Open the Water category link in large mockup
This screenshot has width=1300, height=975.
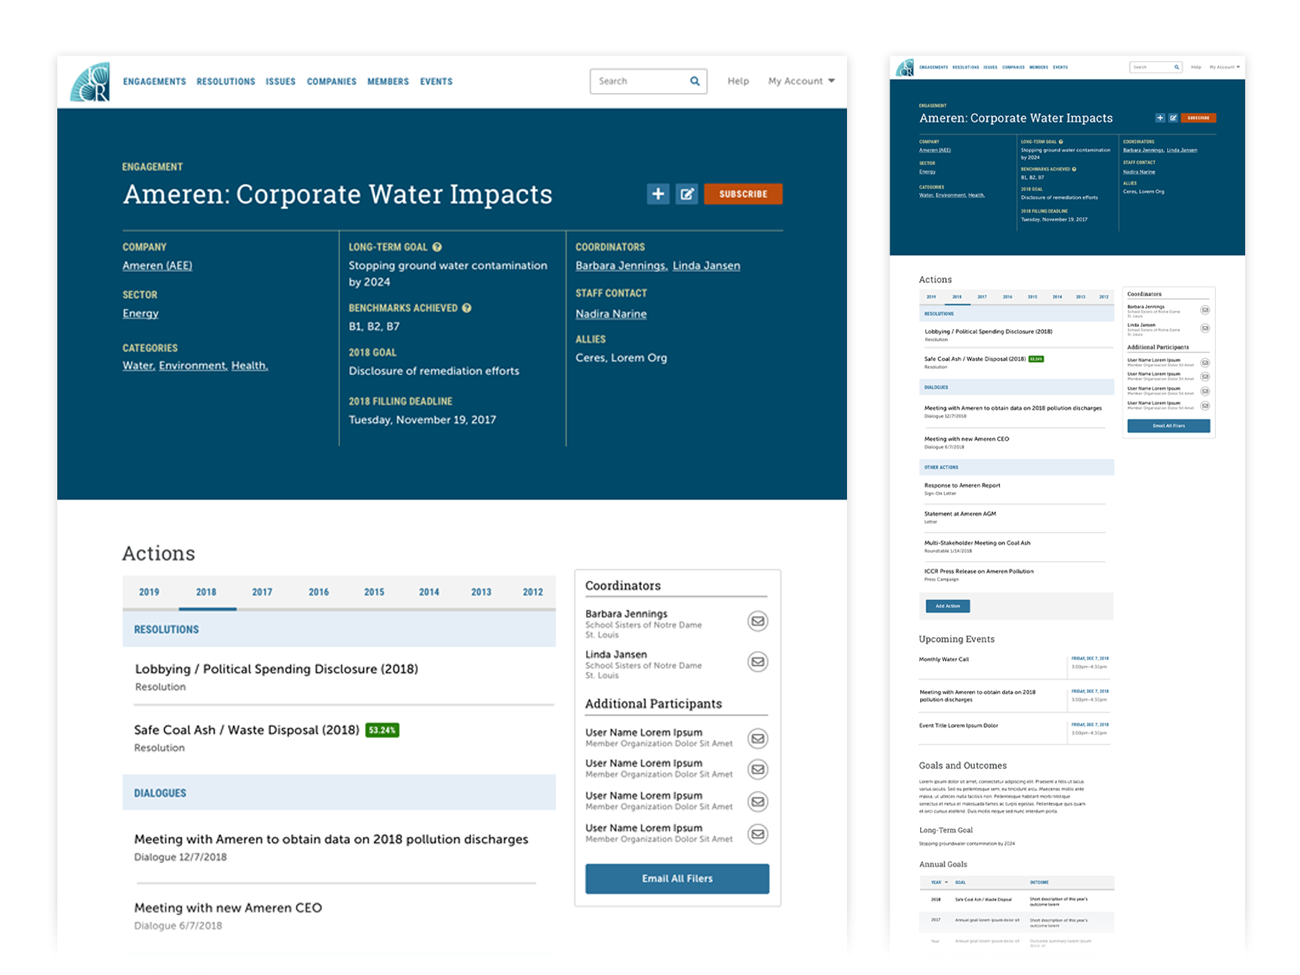pos(138,366)
